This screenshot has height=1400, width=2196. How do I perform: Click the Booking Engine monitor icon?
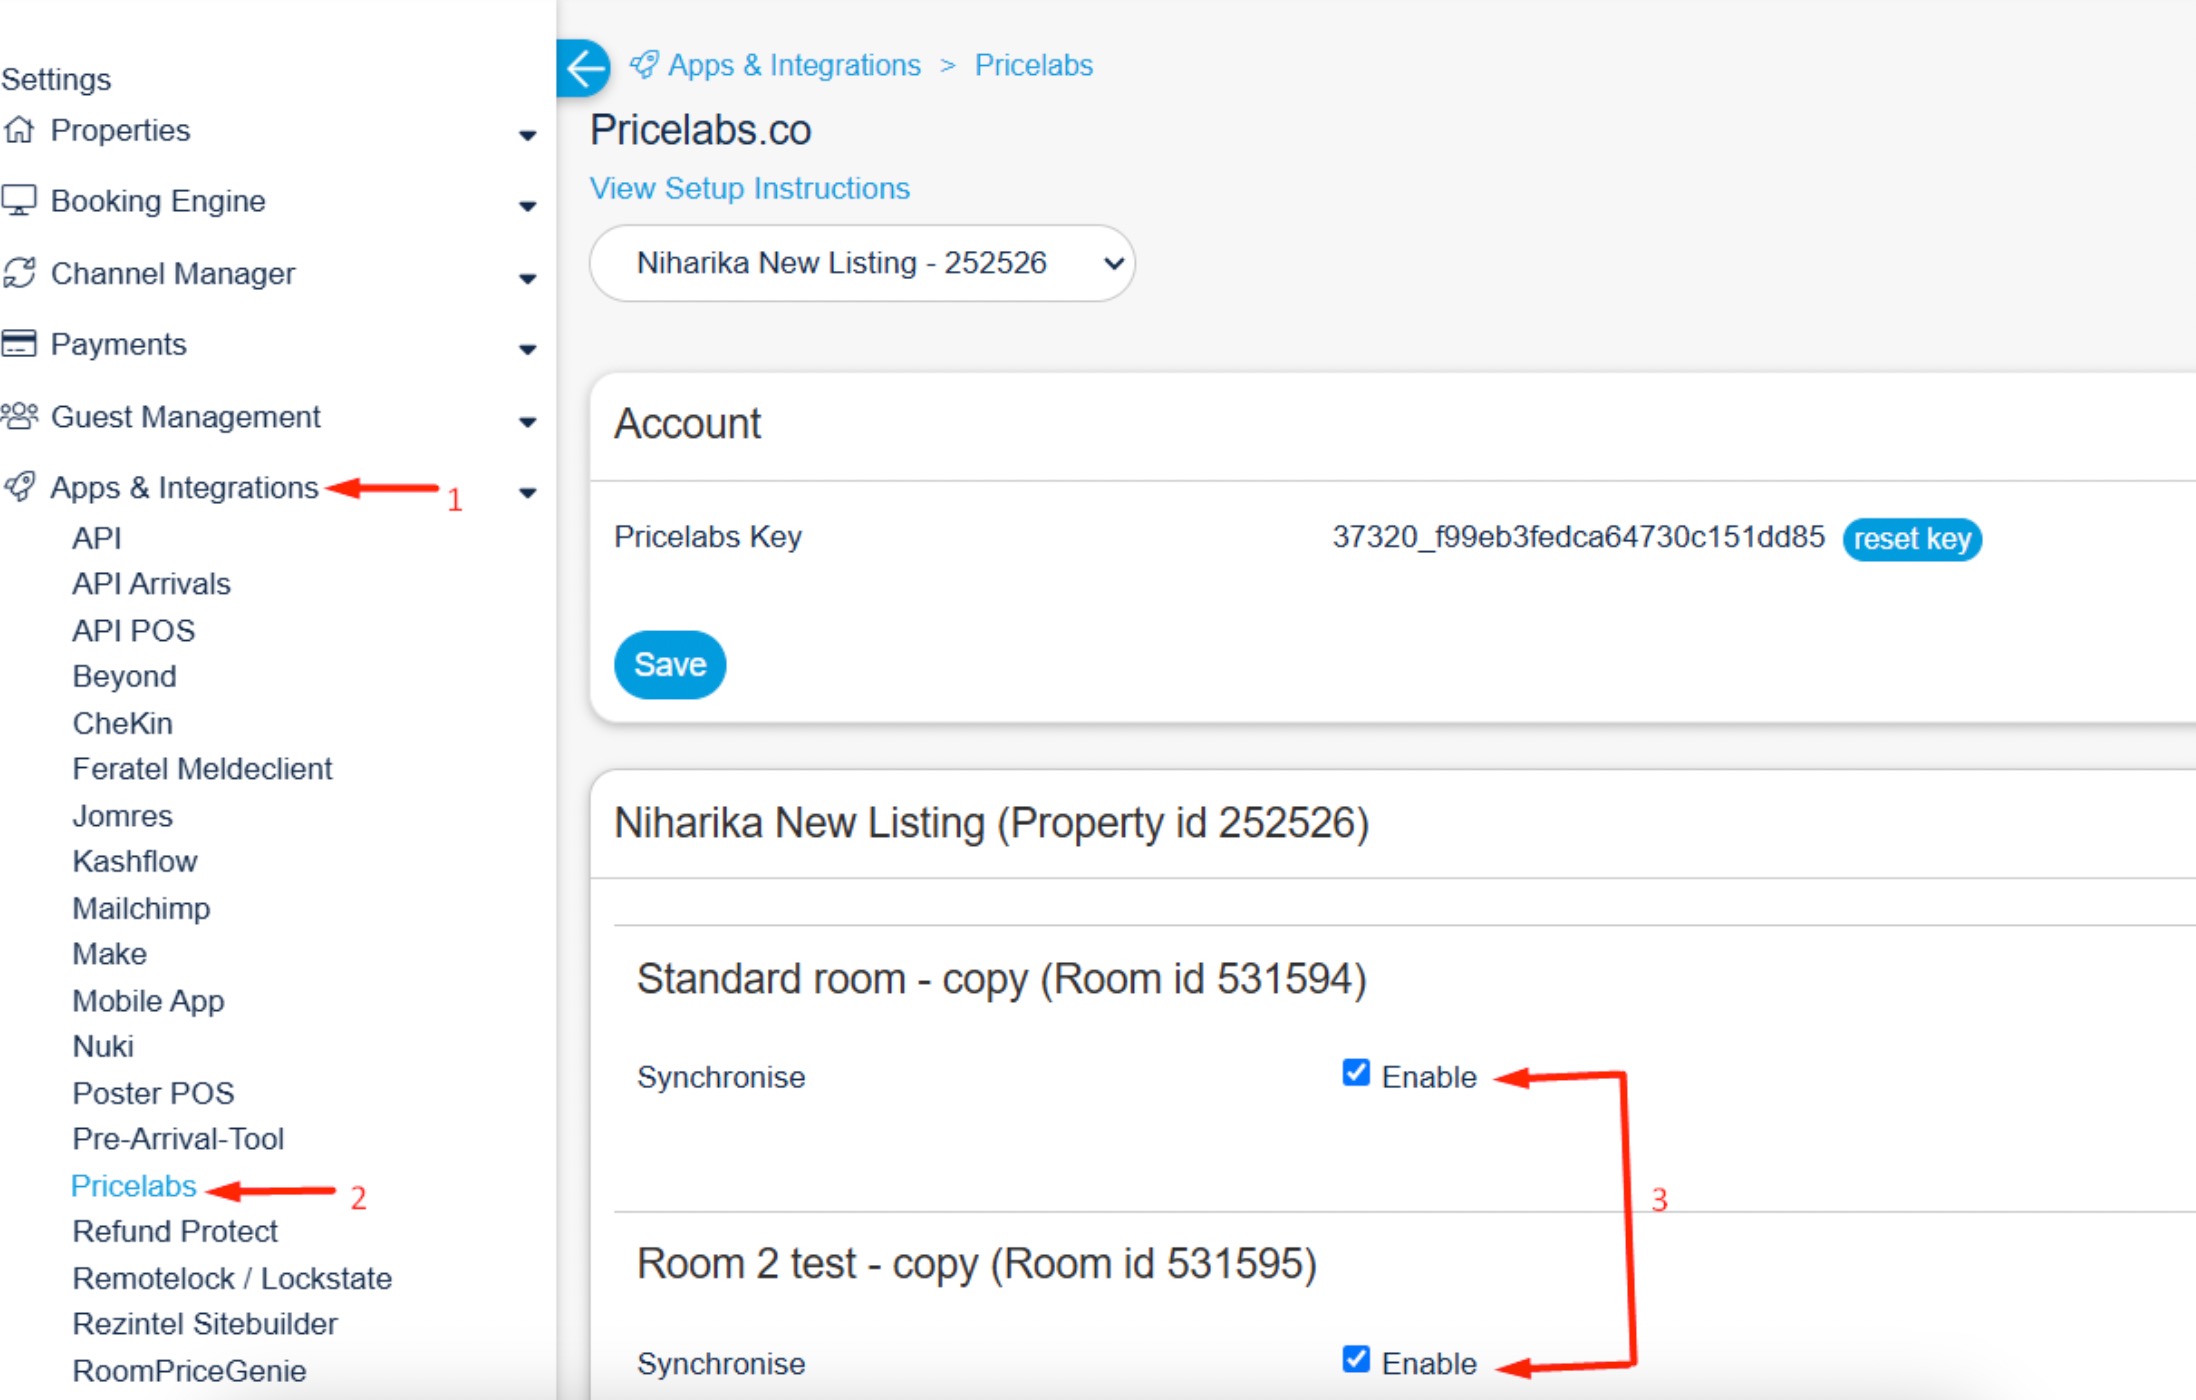tap(19, 200)
